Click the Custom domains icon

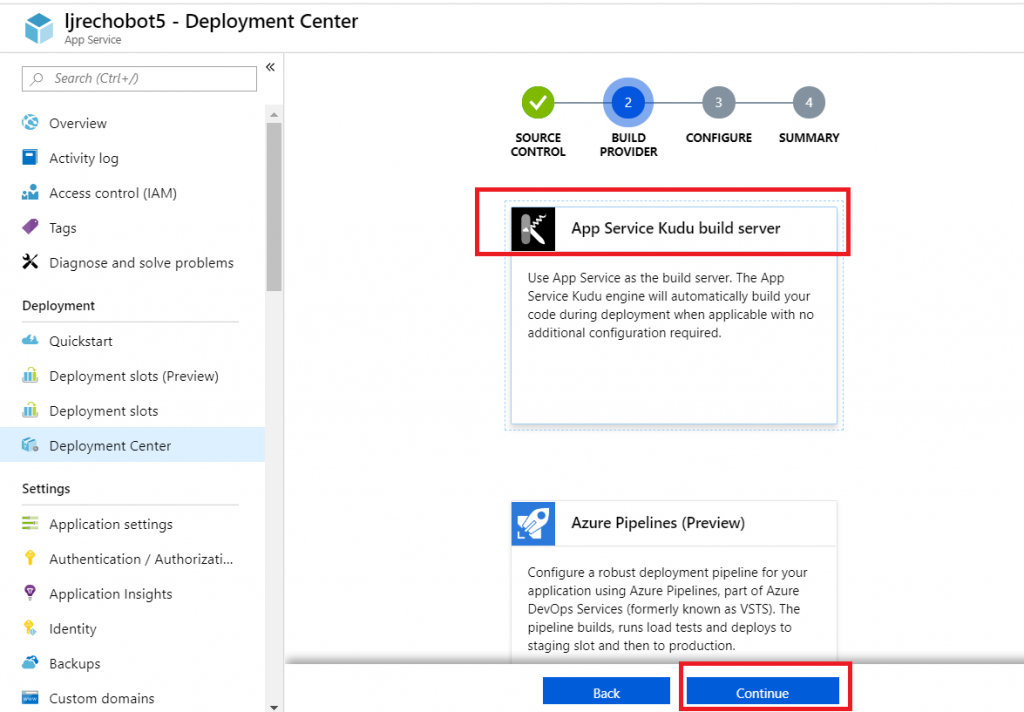point(30,698)
